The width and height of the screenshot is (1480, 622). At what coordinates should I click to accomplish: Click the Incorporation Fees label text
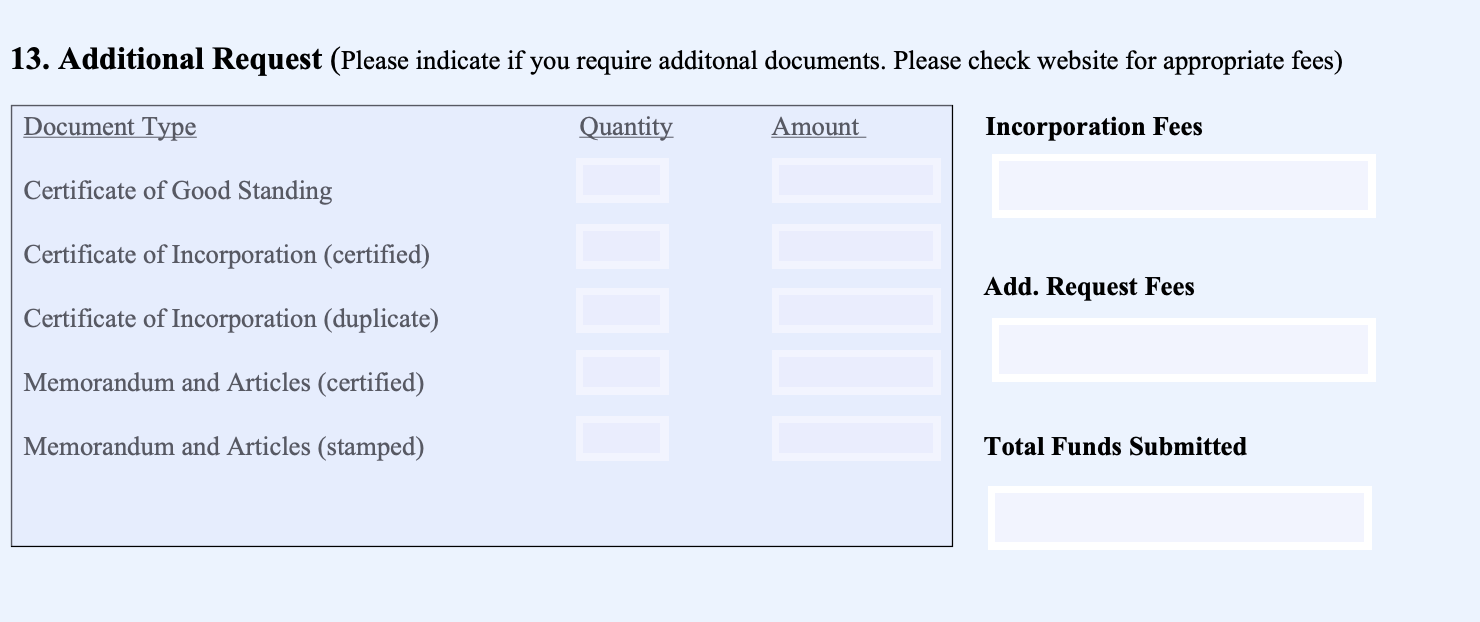(1093, 126)
